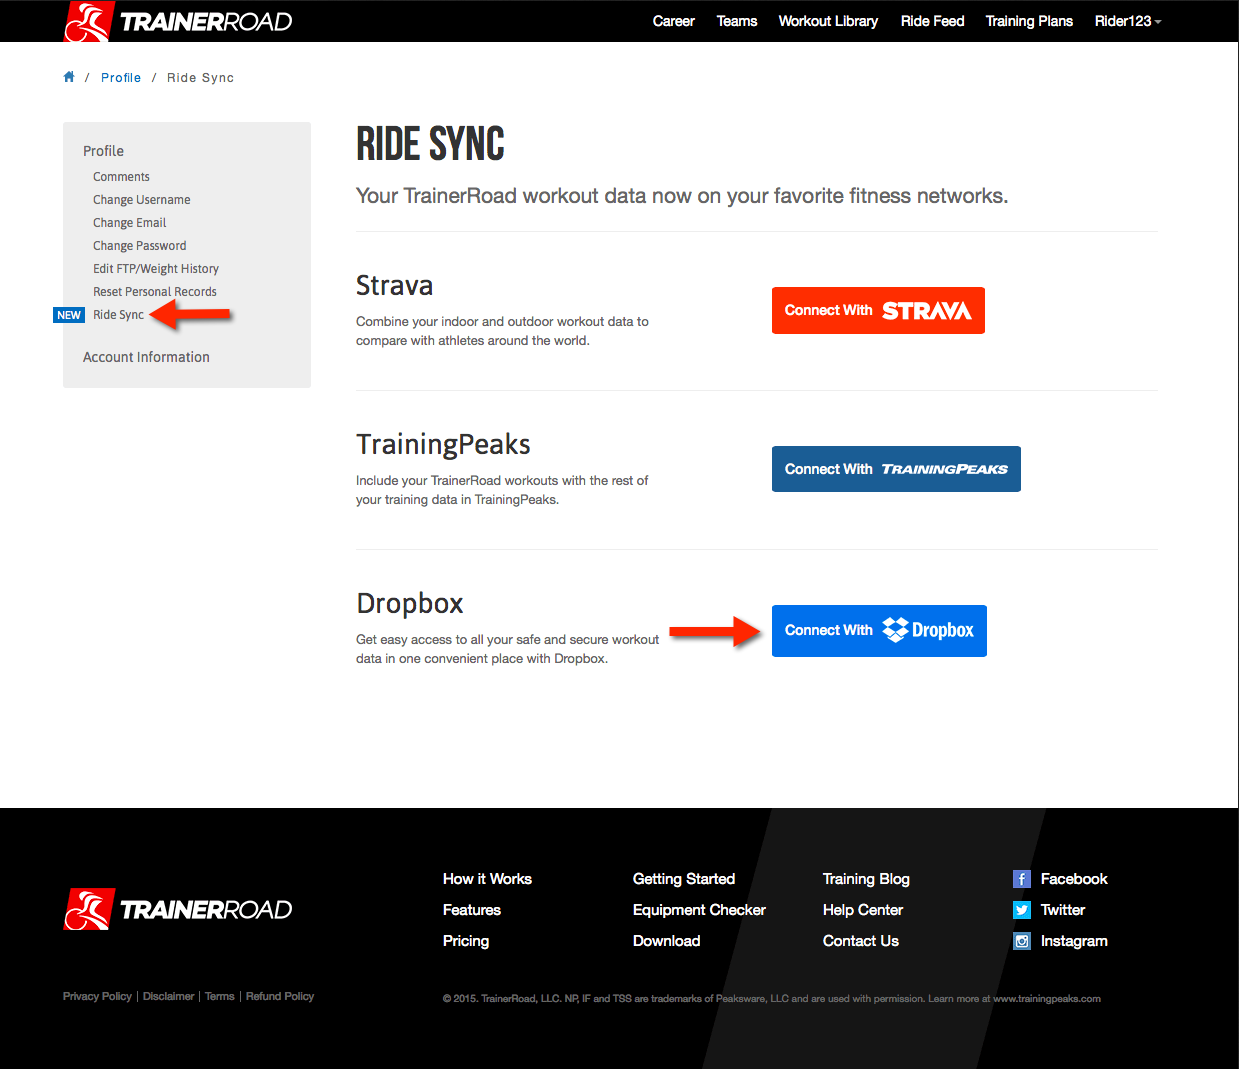Image resolution: width=1239 pixels, height=1069 pixels.
Task: Click the home icon in breadcrumb
Action: pos(69,77)
